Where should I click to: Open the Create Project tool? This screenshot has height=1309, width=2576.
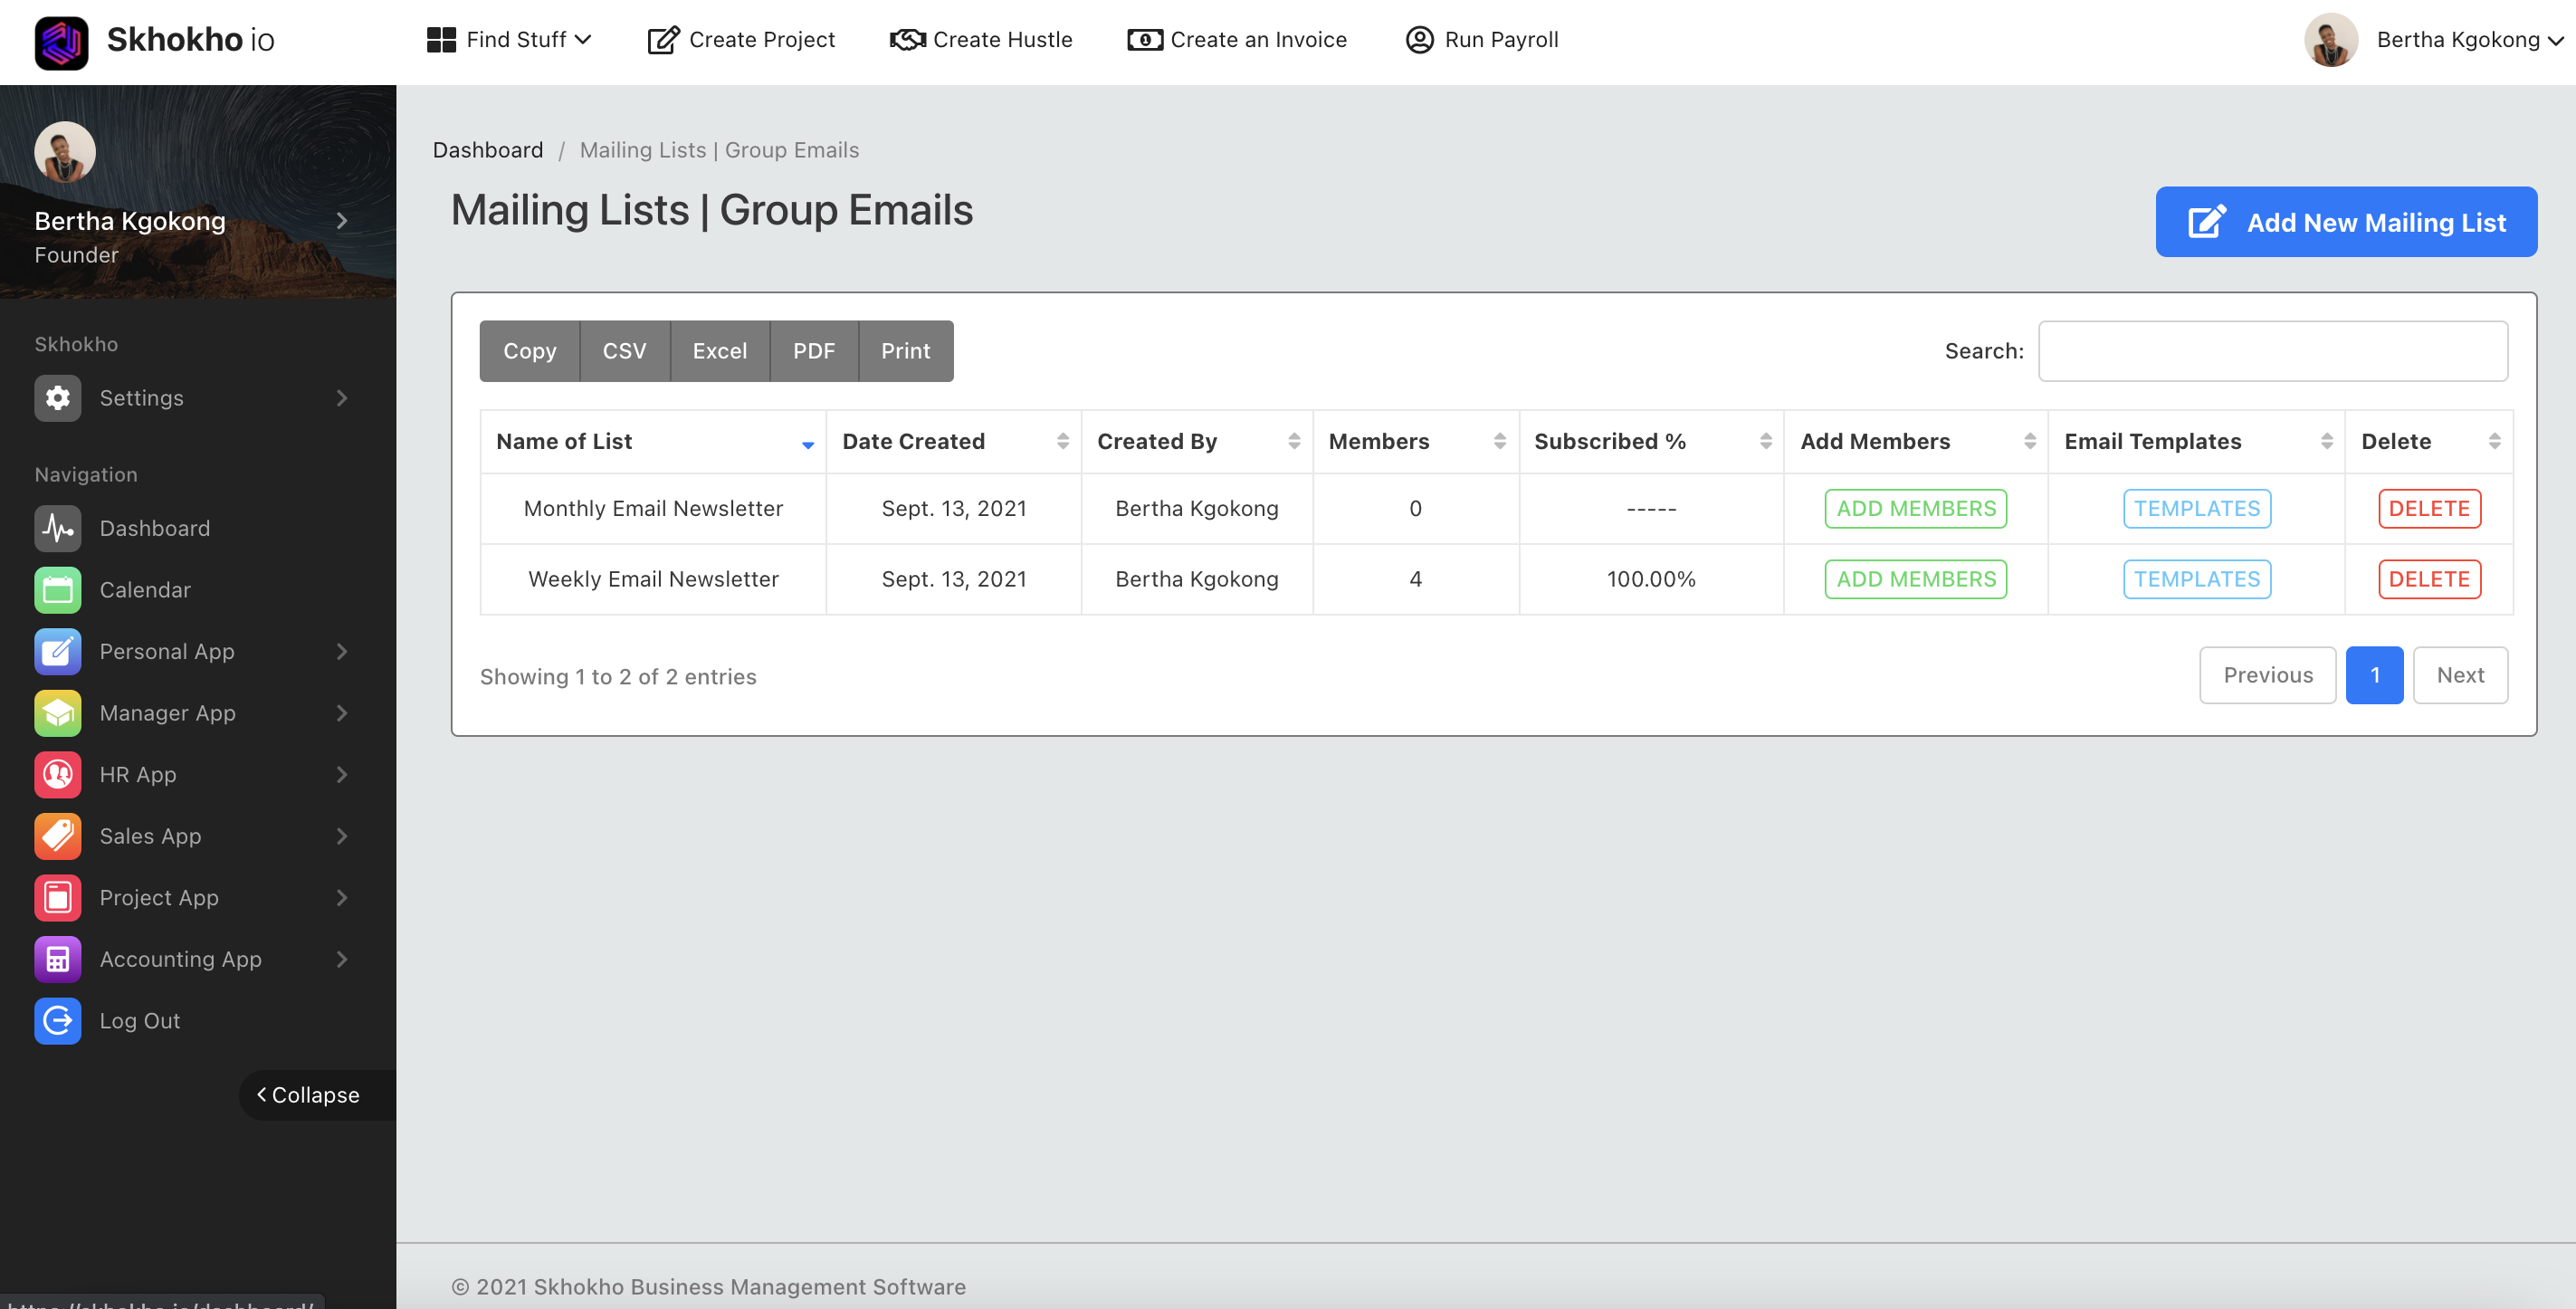tap(740, 39)
